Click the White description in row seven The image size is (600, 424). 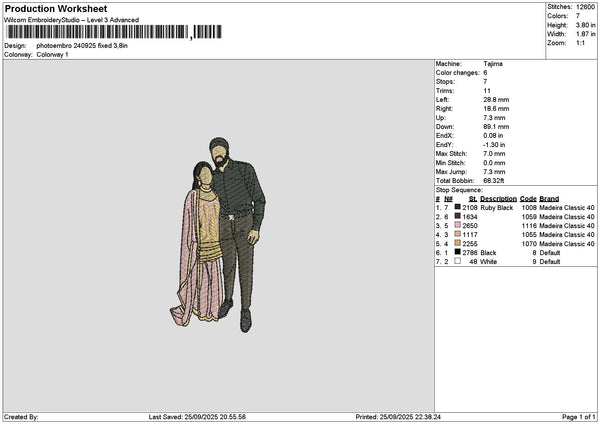488,262
